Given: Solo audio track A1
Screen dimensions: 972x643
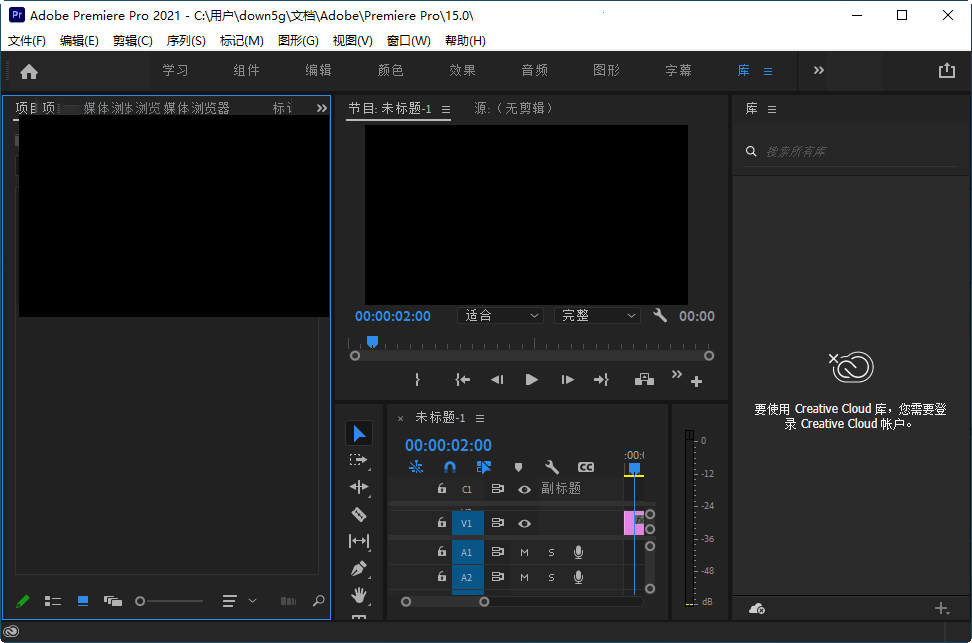Looking at the screenshot, I should (x=551, y=552).
